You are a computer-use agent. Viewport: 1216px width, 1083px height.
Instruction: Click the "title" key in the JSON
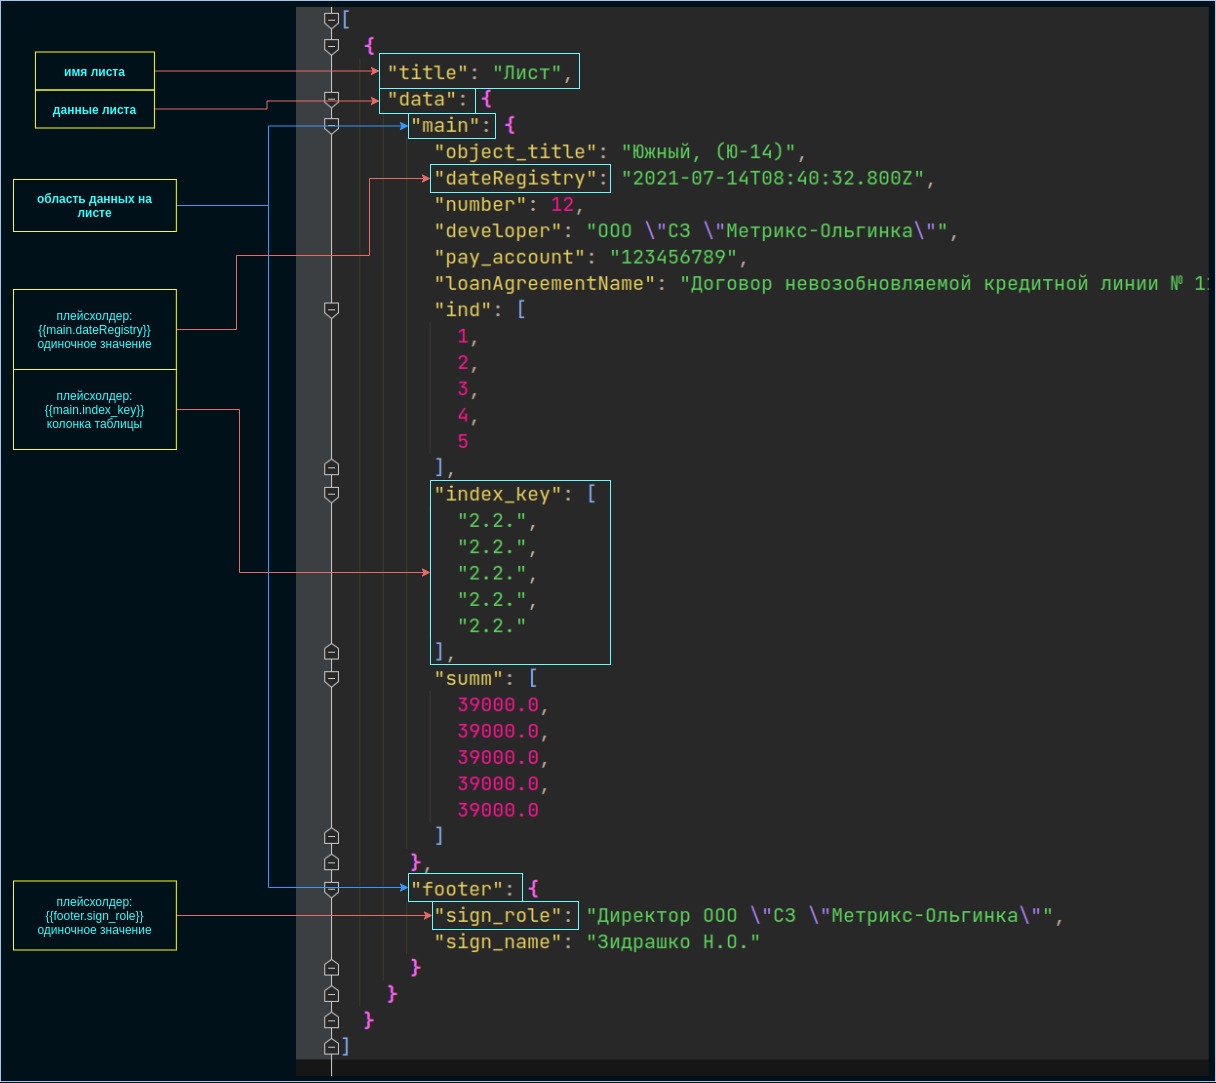click(x=427, y=72)
